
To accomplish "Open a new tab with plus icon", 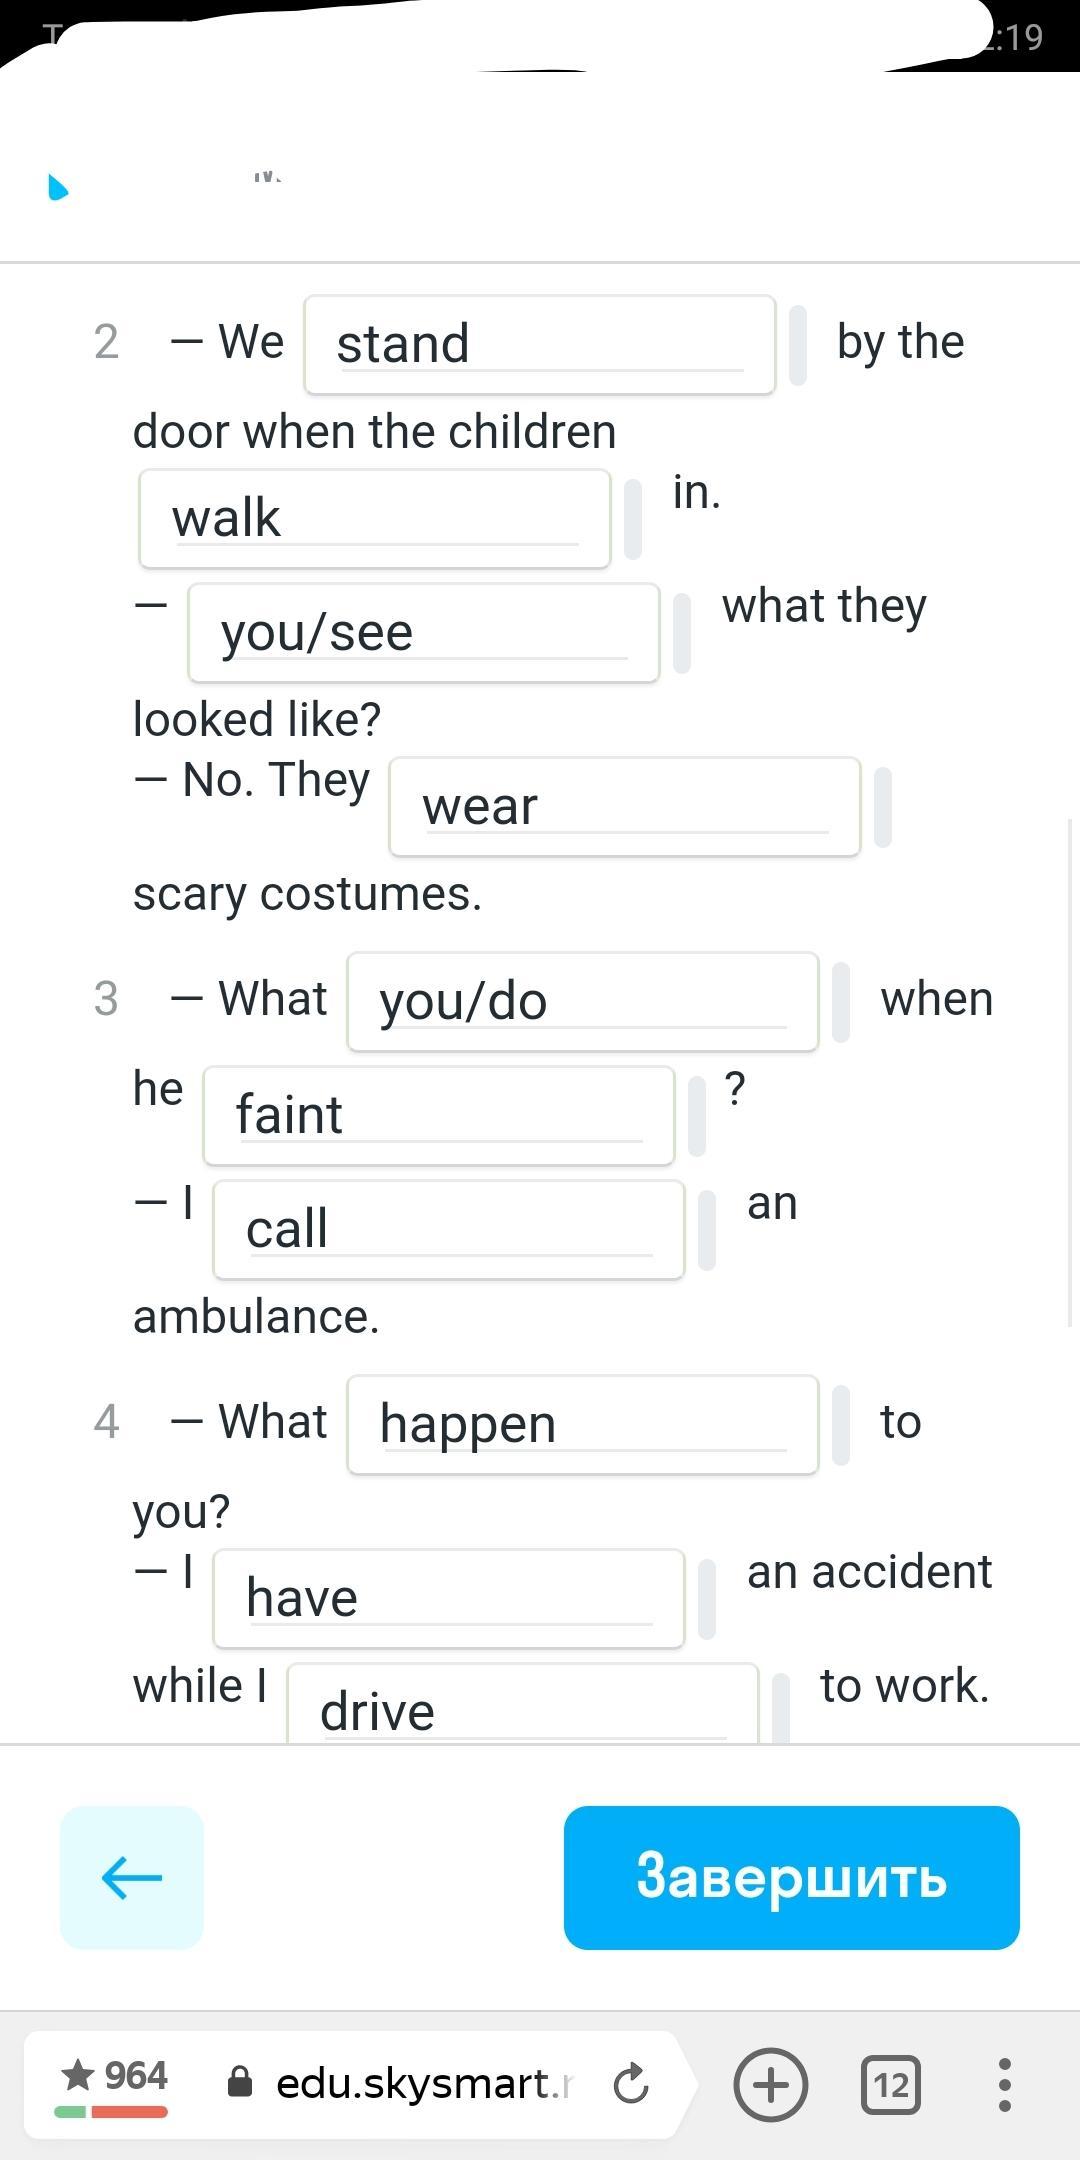I will click(770, 2085).
